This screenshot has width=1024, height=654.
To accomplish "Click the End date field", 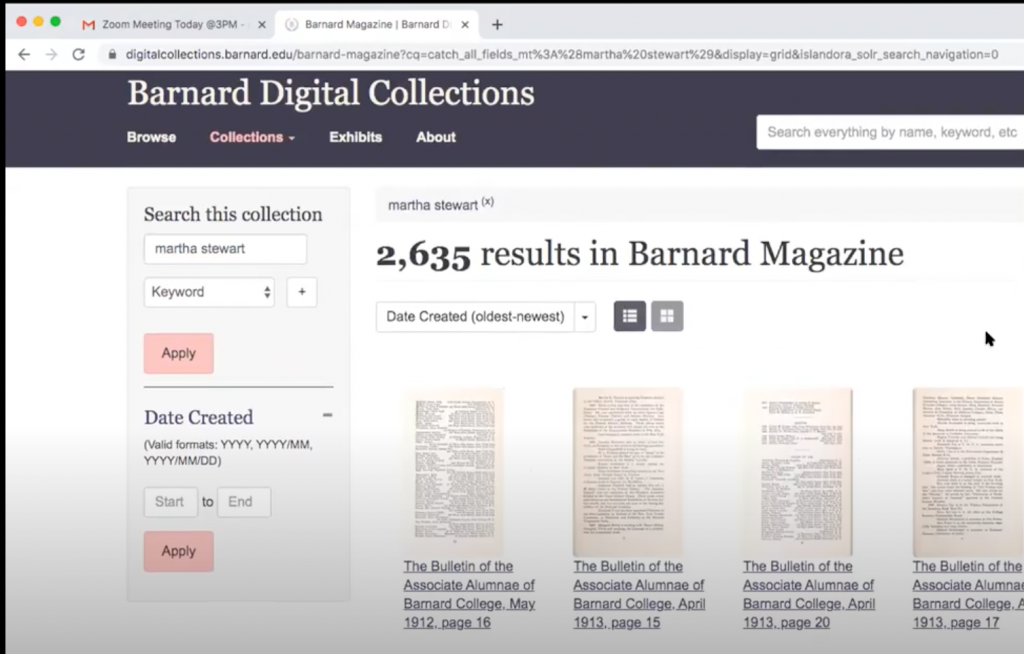I will (244, 502).
